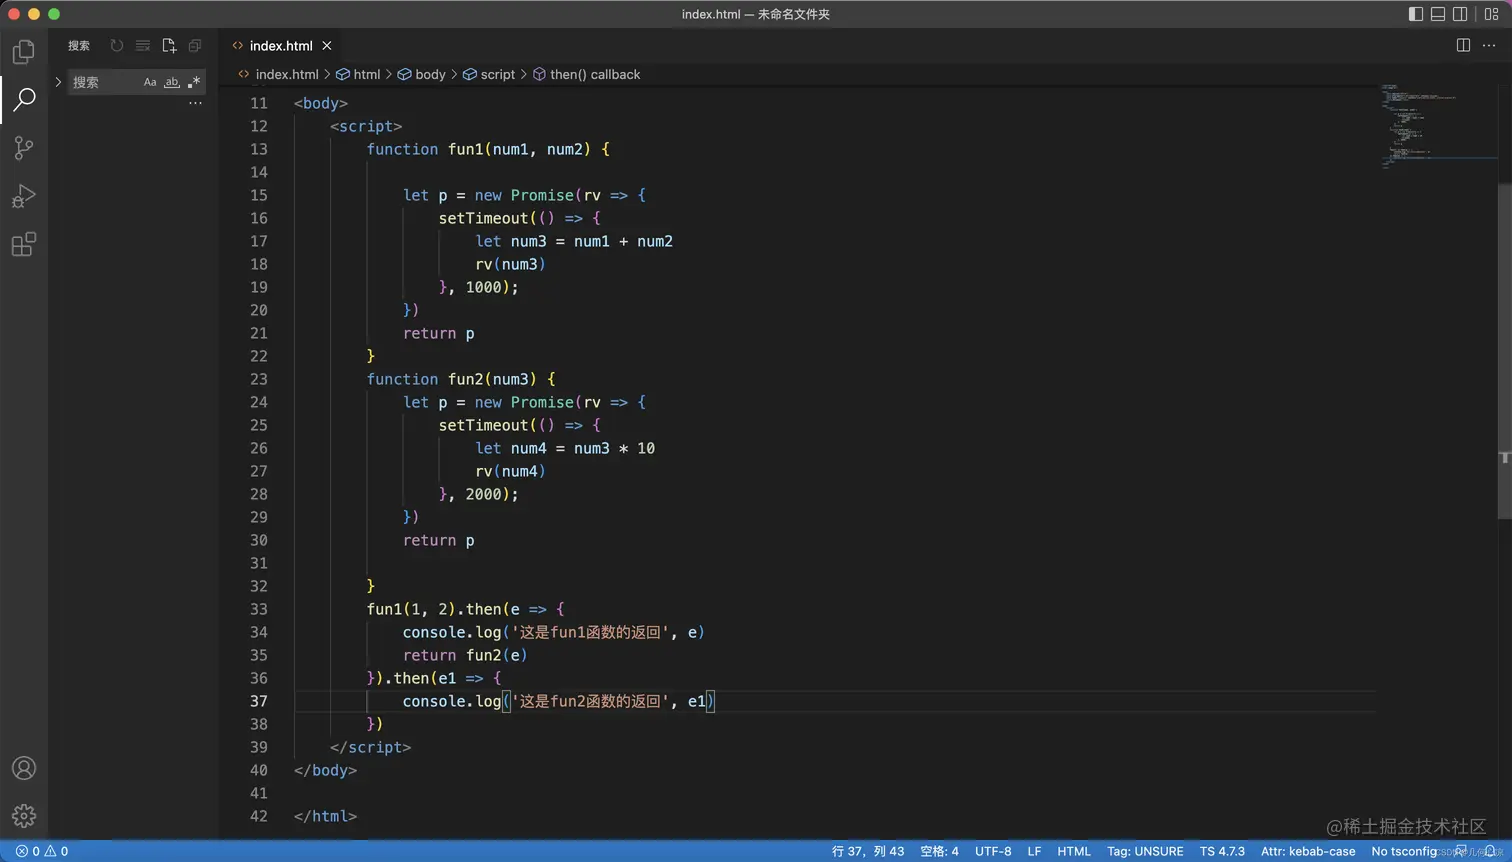Toggle search details ellipsis button

coord(195,103)
